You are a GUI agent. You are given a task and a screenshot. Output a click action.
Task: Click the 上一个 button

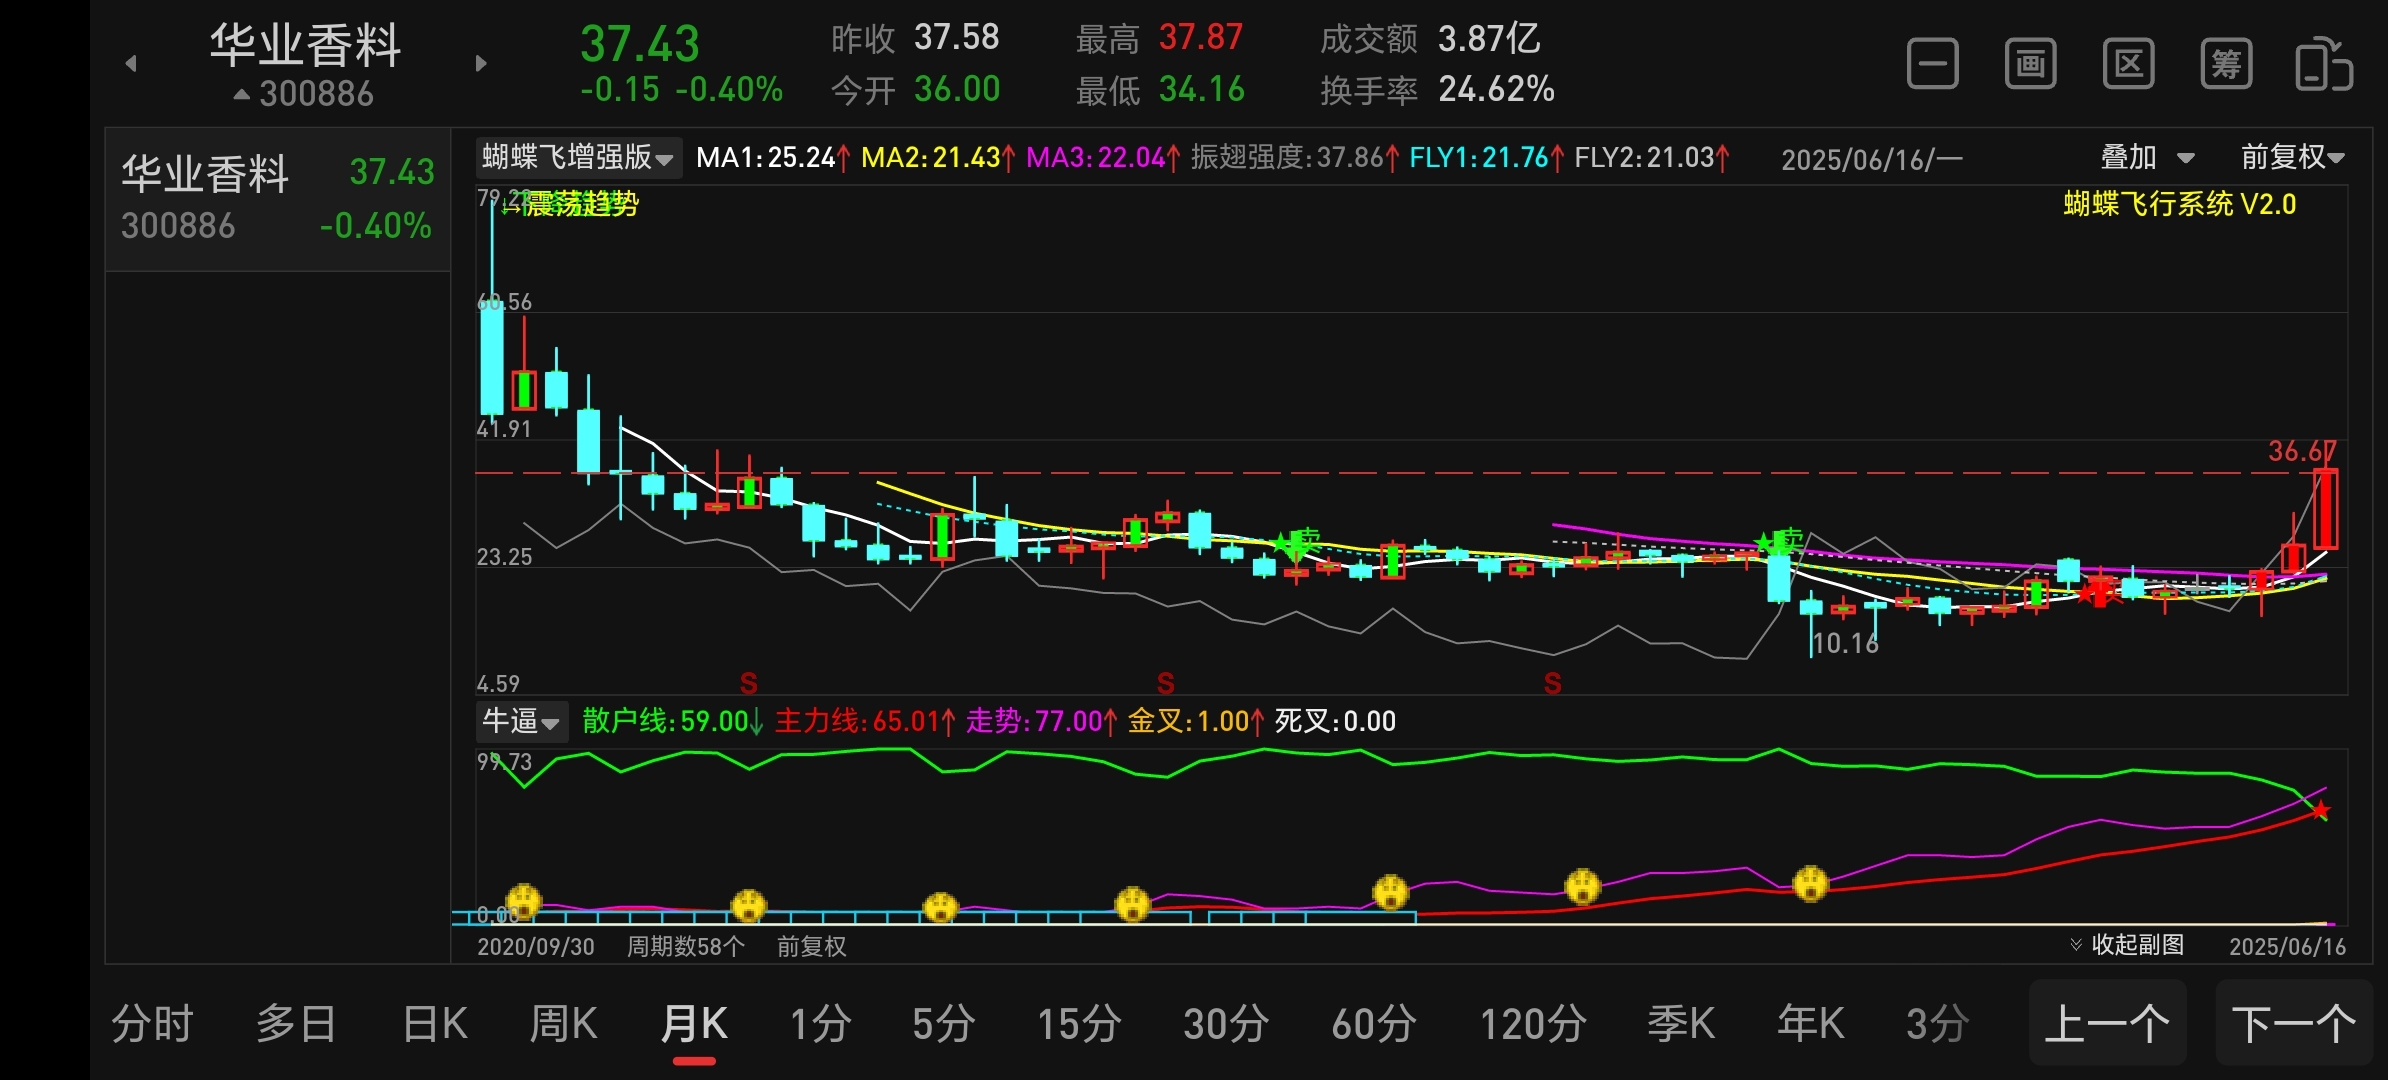2107,1024
